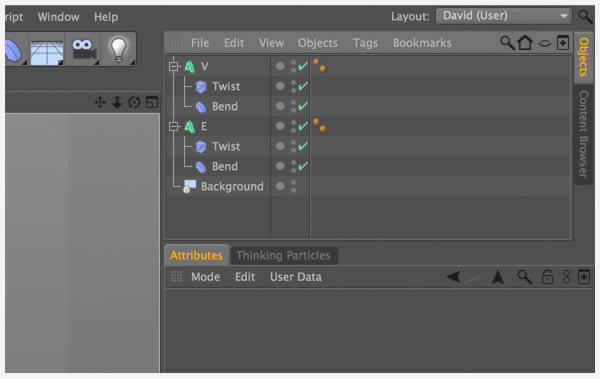Toggle the enable checkmark on the E object
The width and height of the screenshot is (600, 379).
[303, 126]
